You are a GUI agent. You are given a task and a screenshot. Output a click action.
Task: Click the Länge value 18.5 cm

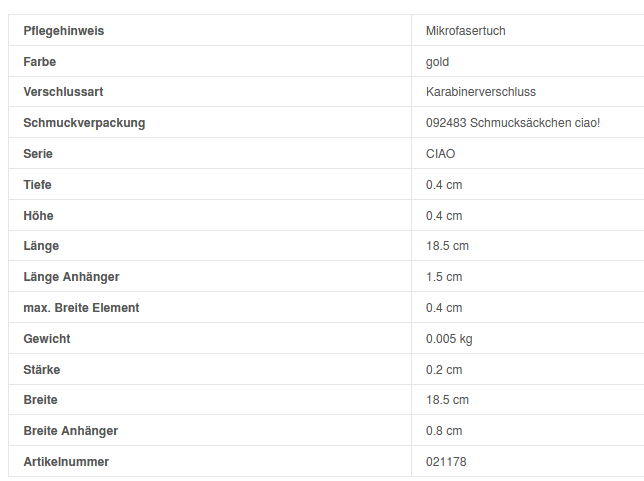447,246
